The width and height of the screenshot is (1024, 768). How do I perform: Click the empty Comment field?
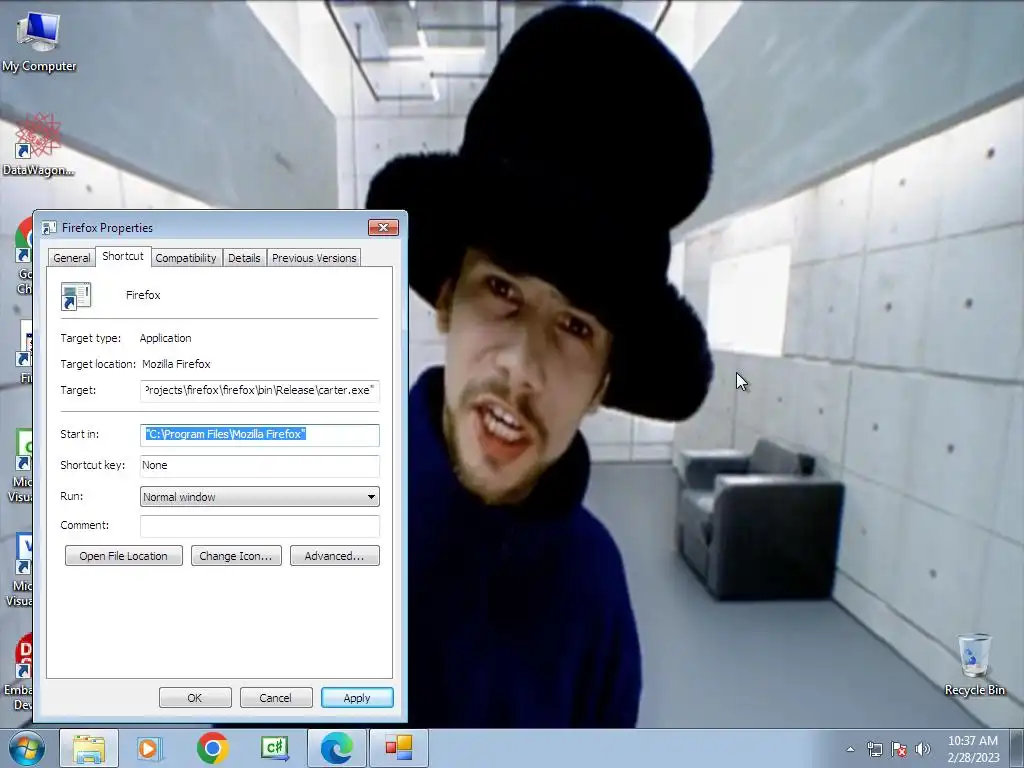click(260, 526)
